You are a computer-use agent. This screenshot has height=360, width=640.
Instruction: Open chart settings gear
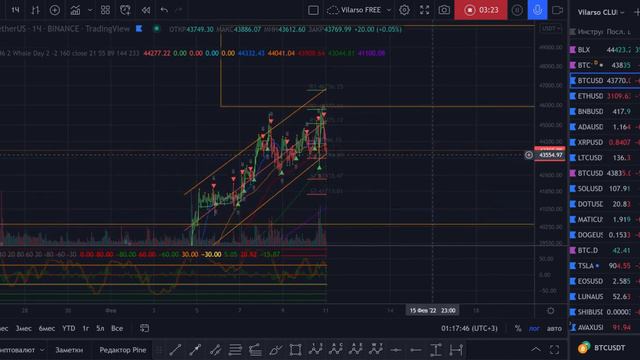coord(404,10)
